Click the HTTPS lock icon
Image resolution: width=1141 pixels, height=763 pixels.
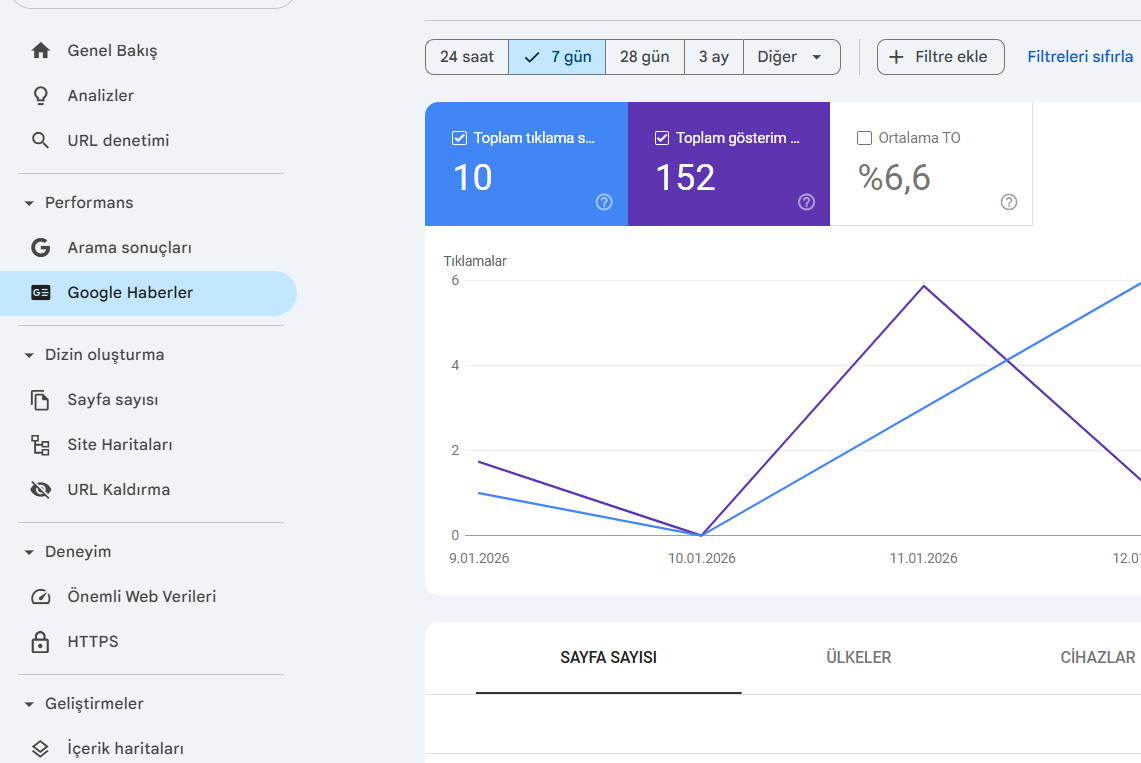pyautogui.click(x=41, y=642)
